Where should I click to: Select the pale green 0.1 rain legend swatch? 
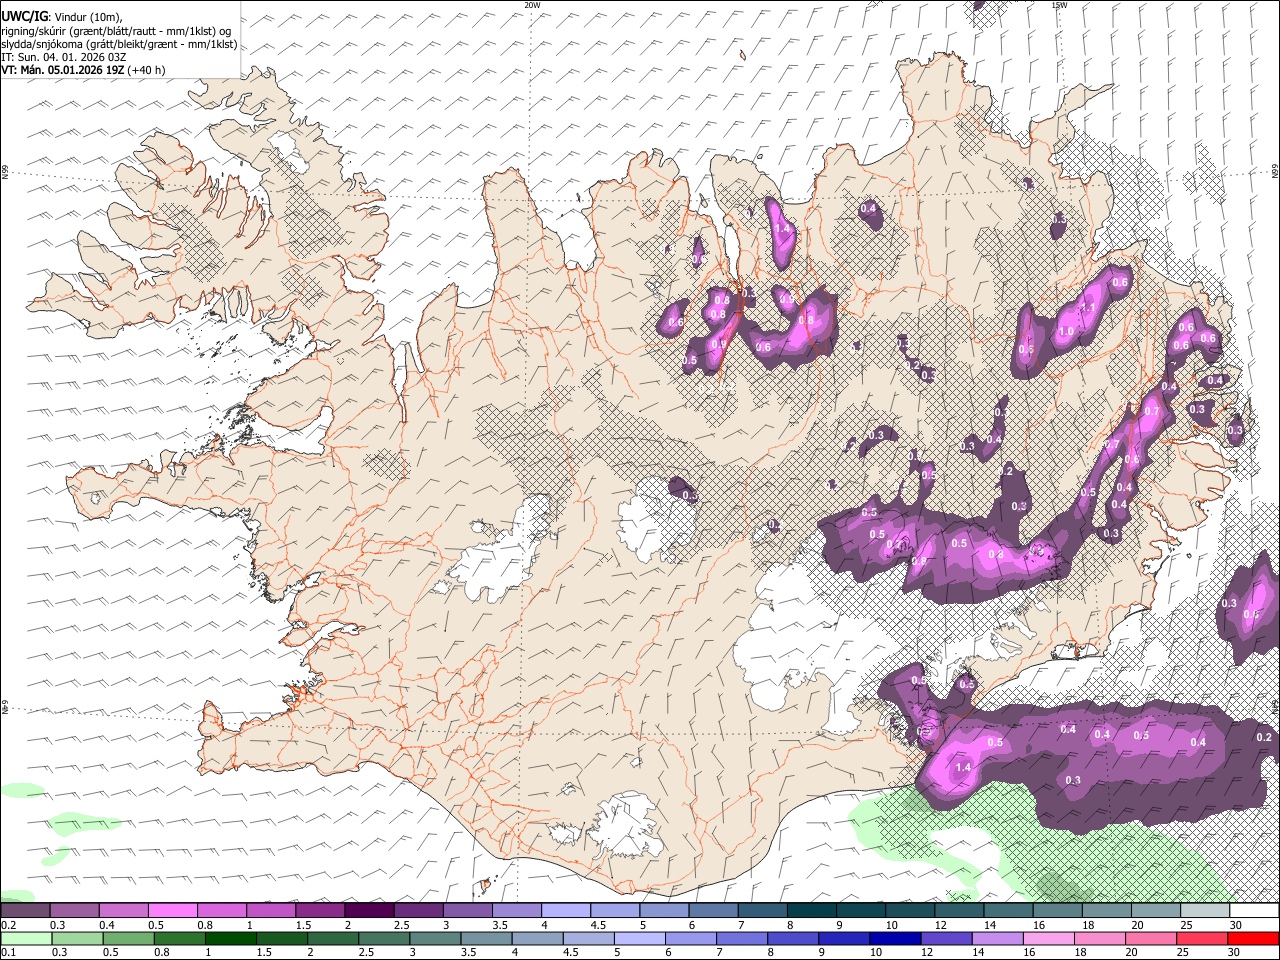coord(26,938)
